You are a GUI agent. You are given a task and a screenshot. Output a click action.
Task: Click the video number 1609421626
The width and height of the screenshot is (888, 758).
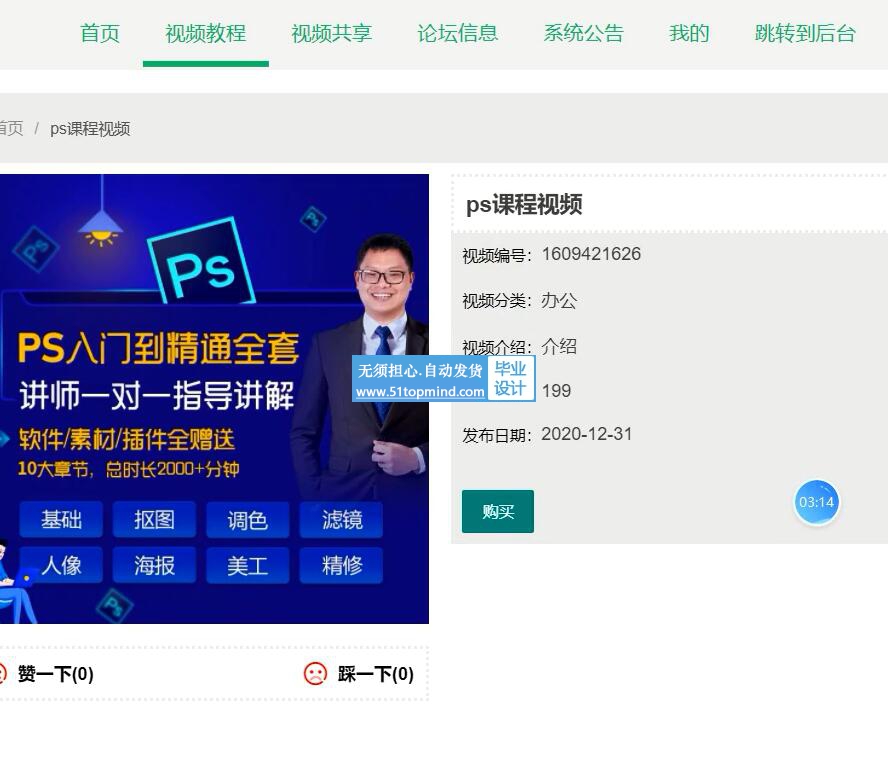click(x=591, y=254)
